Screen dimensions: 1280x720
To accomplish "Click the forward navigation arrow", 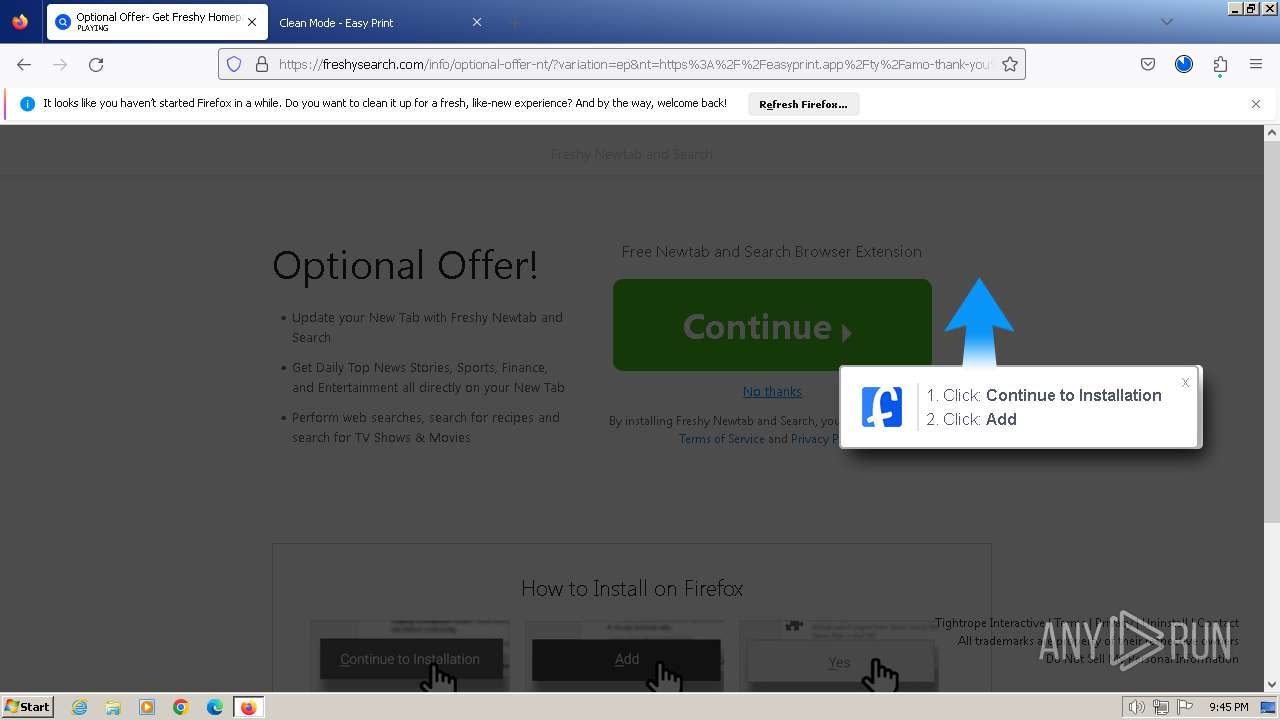I will (60, 64).
